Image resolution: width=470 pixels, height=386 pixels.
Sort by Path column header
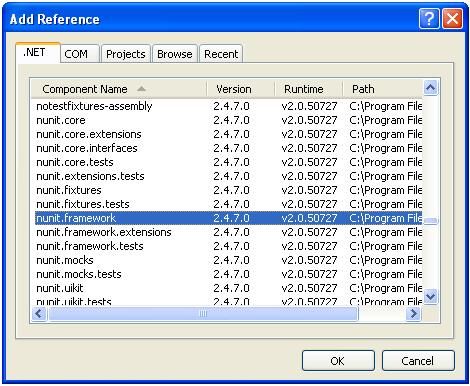383,89
